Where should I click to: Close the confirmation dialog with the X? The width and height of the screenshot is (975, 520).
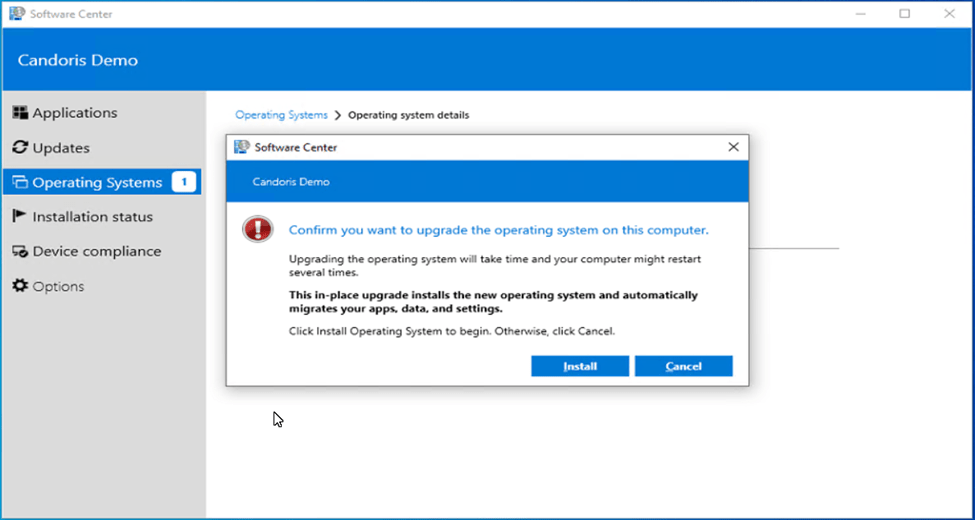(733, 147)
